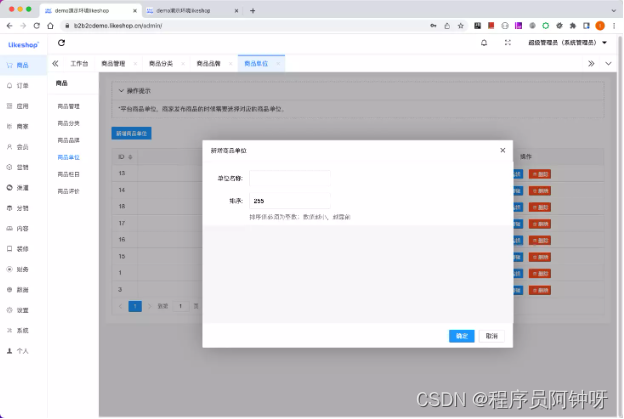Open the 渠道 sidebar section
Screen dimensions: 624x419
click(x=18, y=188)
